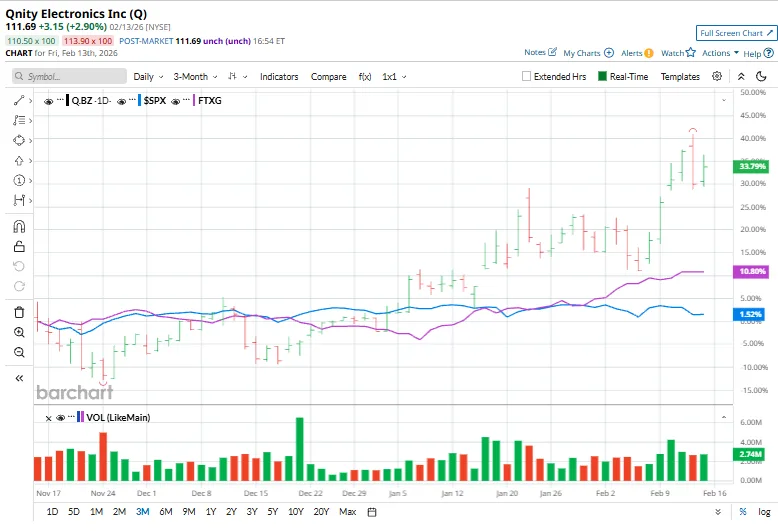Image resolution: width=778 pixels, height=531 pixels.
Task: Open the 1x1 layout dropdown
Action: pos(394,77)
